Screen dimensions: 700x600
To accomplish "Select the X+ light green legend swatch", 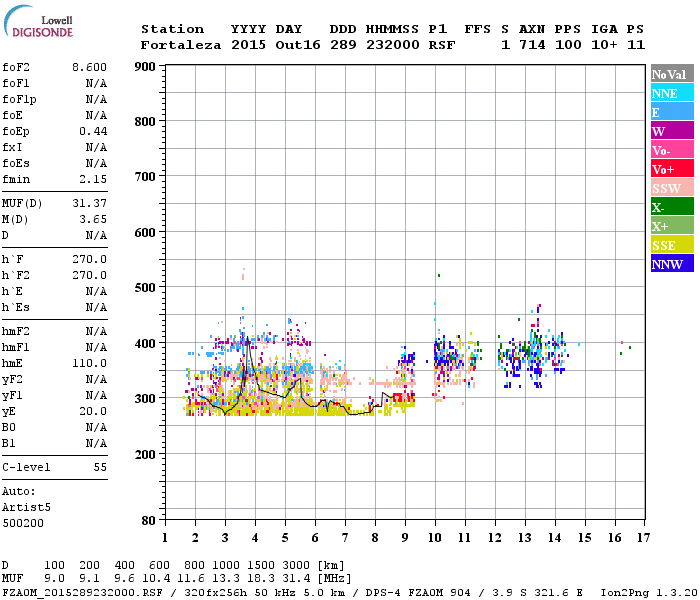I will point(672,226).
